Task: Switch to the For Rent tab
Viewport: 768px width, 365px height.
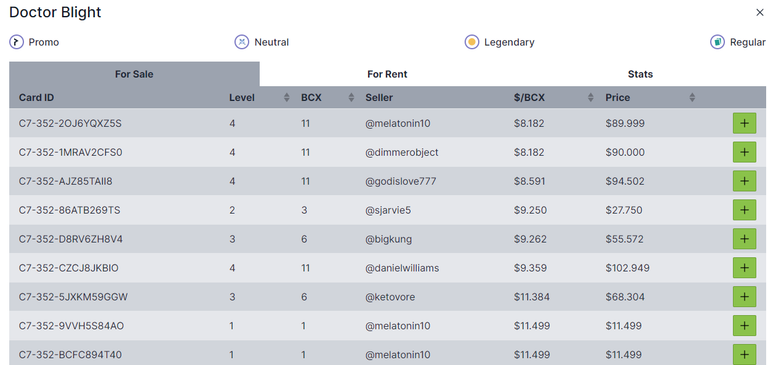Action: 387,74
